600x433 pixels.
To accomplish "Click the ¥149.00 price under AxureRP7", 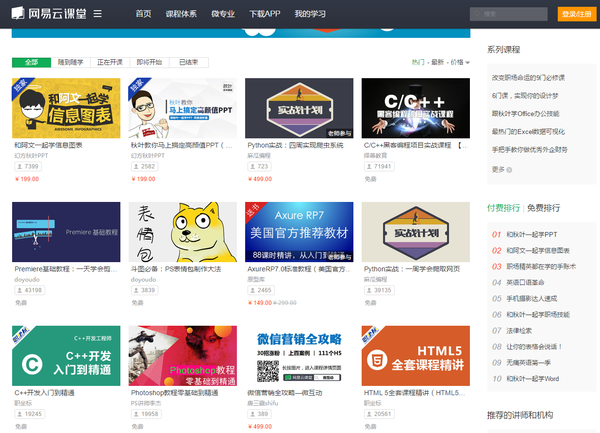I will pyautogui.click(x=260, y=303).
